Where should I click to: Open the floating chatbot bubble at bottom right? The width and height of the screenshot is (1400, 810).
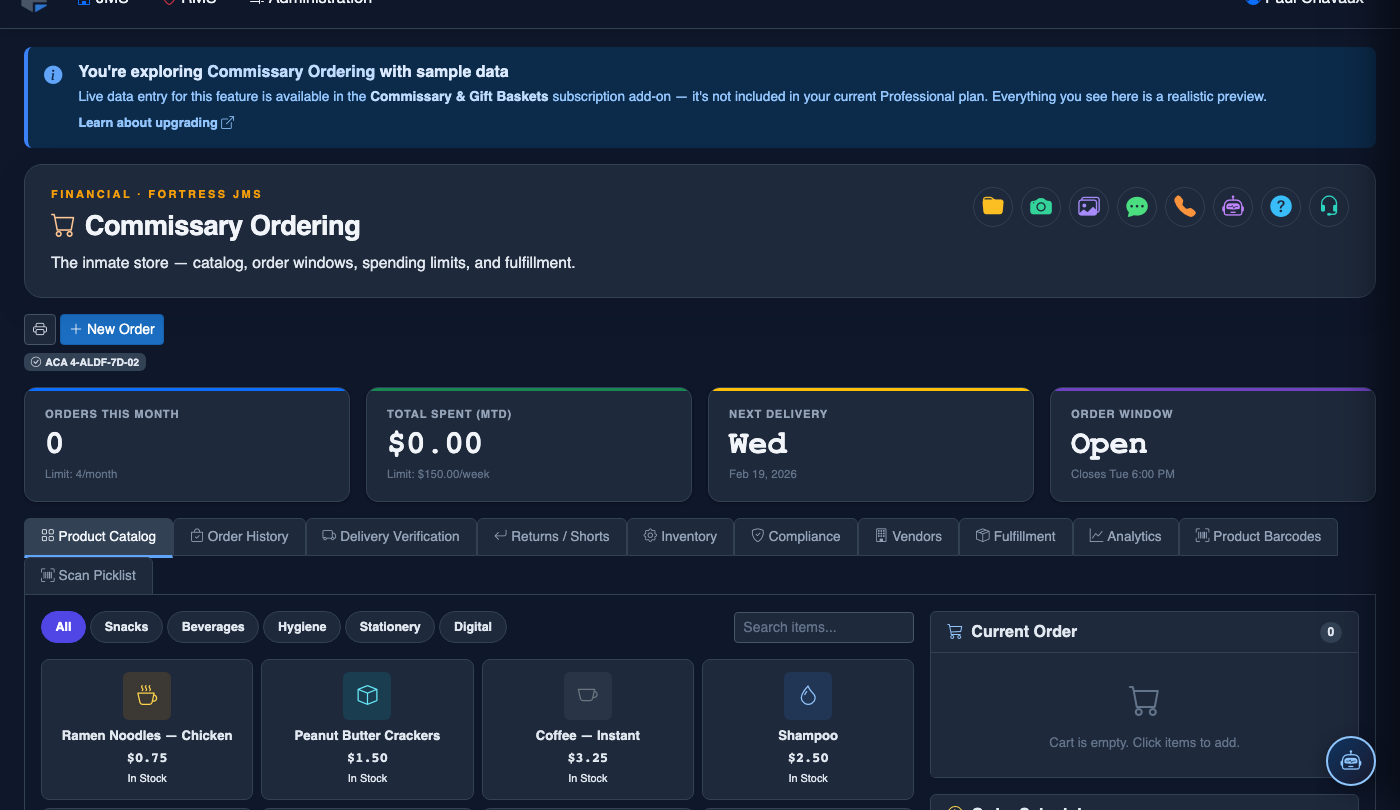(1351, 761)
